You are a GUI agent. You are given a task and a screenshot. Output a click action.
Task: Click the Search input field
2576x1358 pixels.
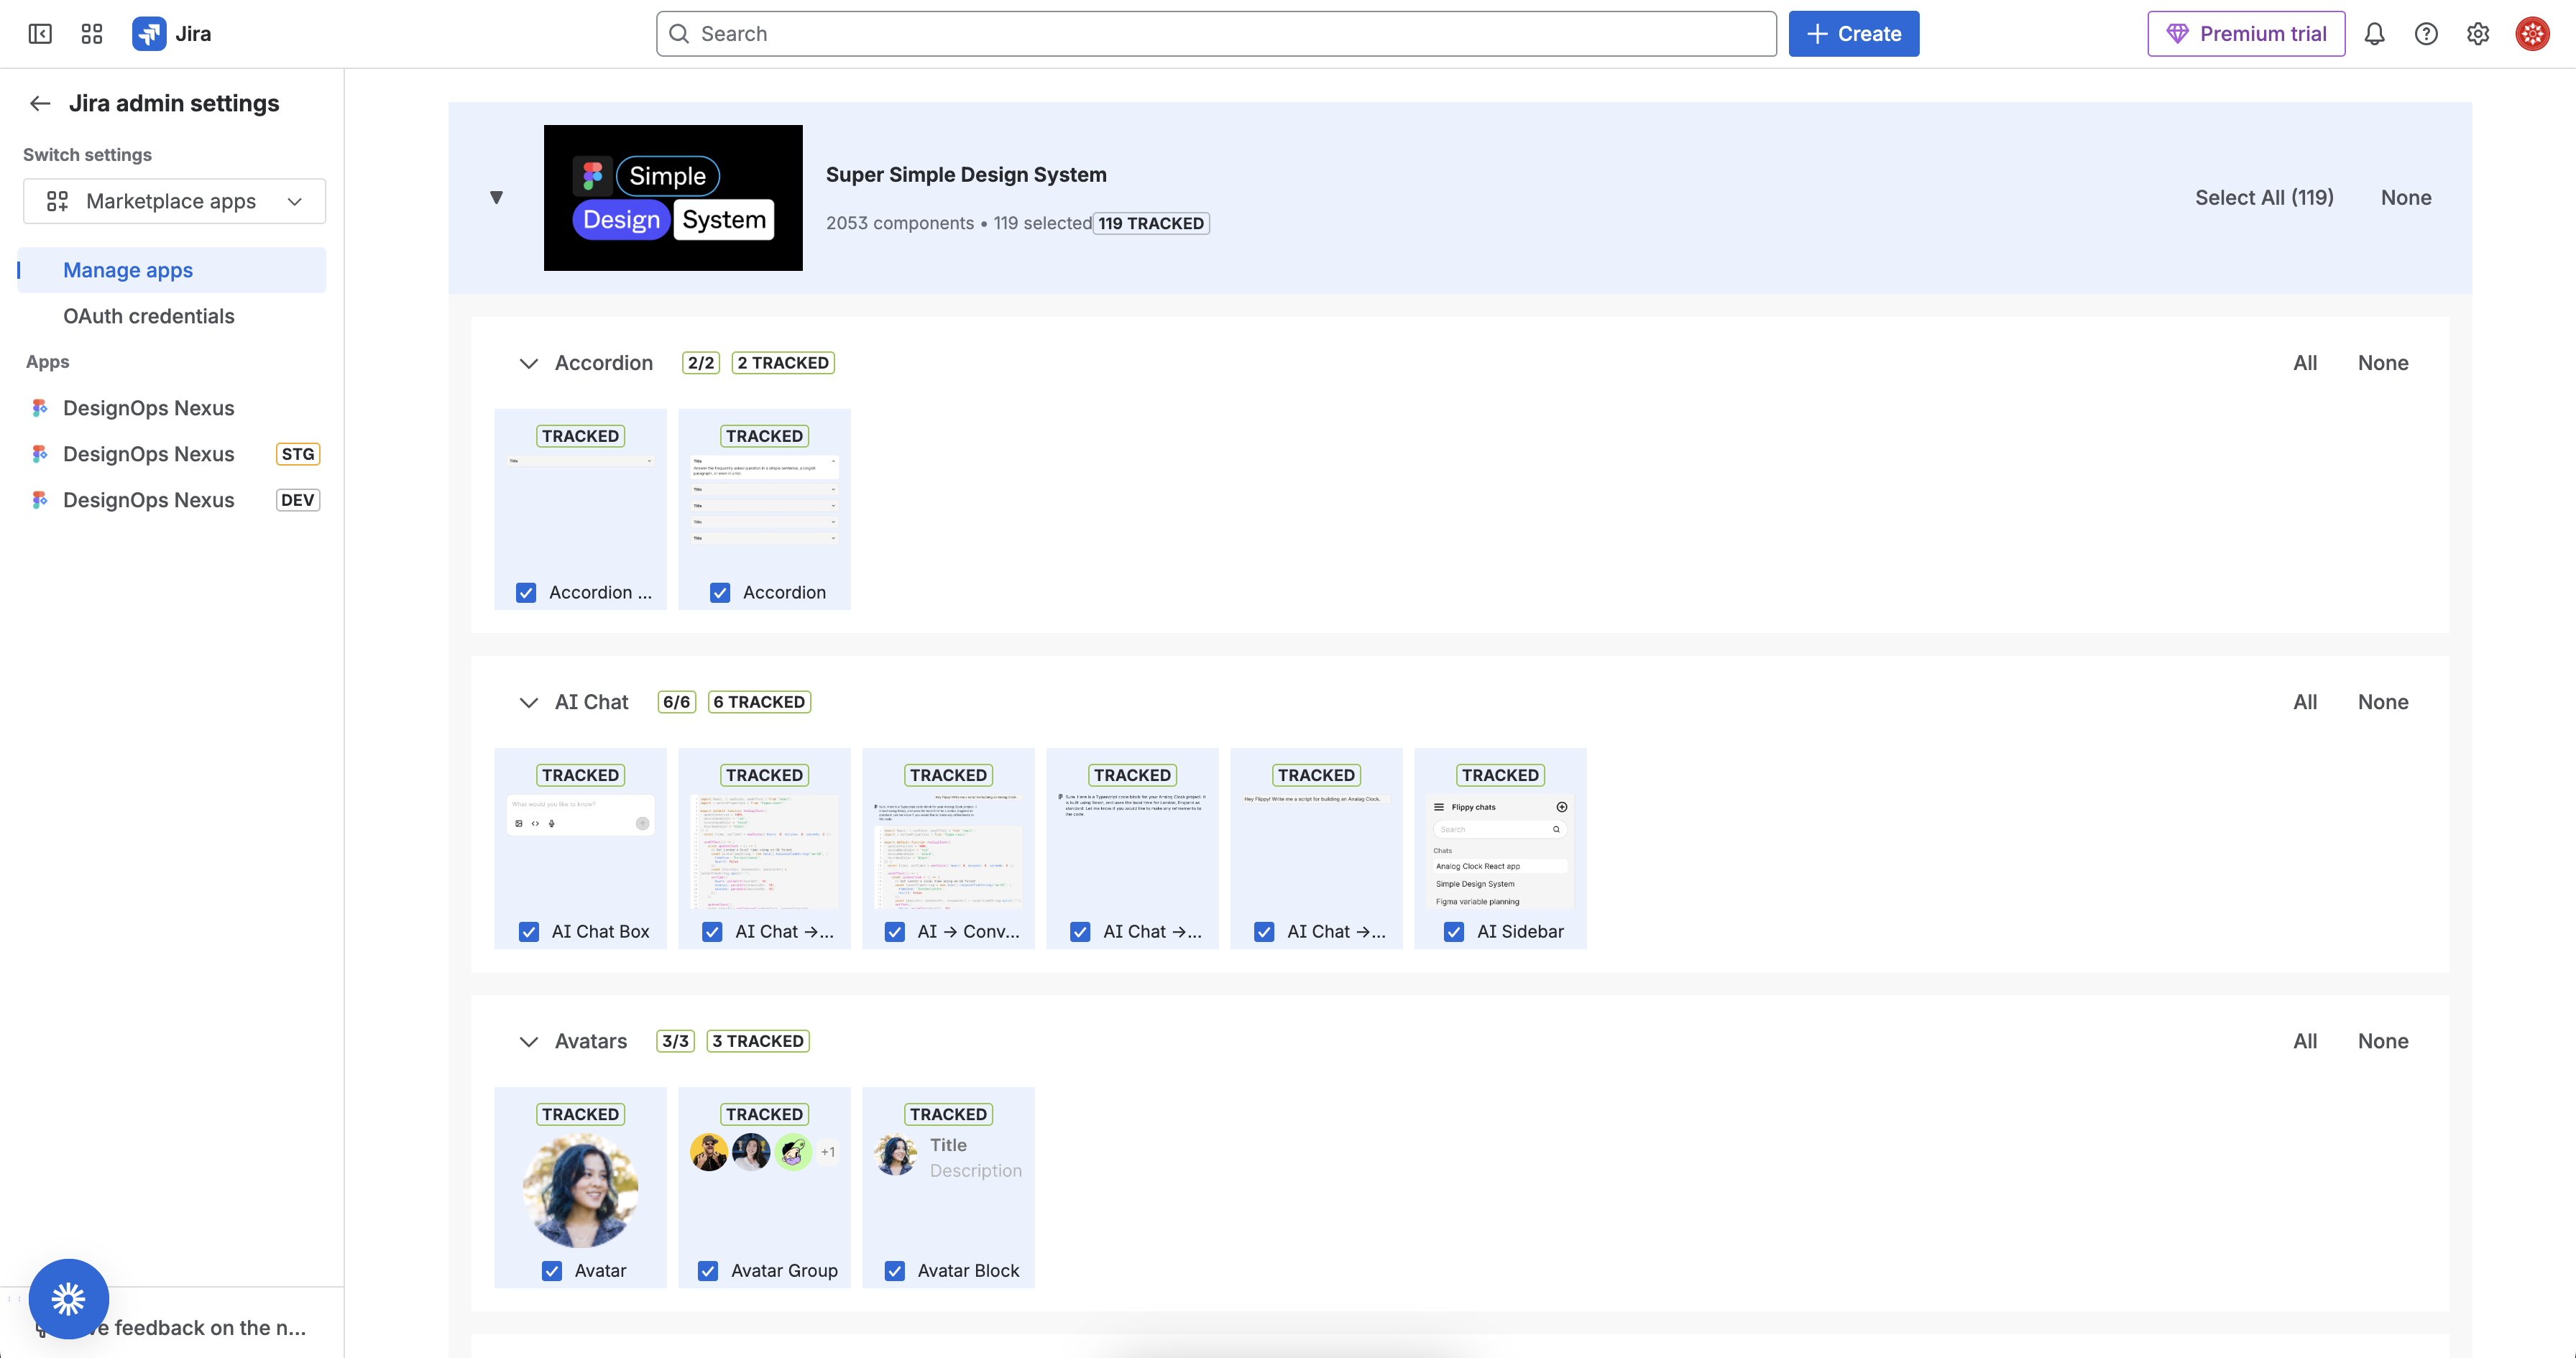point(1215,34)
